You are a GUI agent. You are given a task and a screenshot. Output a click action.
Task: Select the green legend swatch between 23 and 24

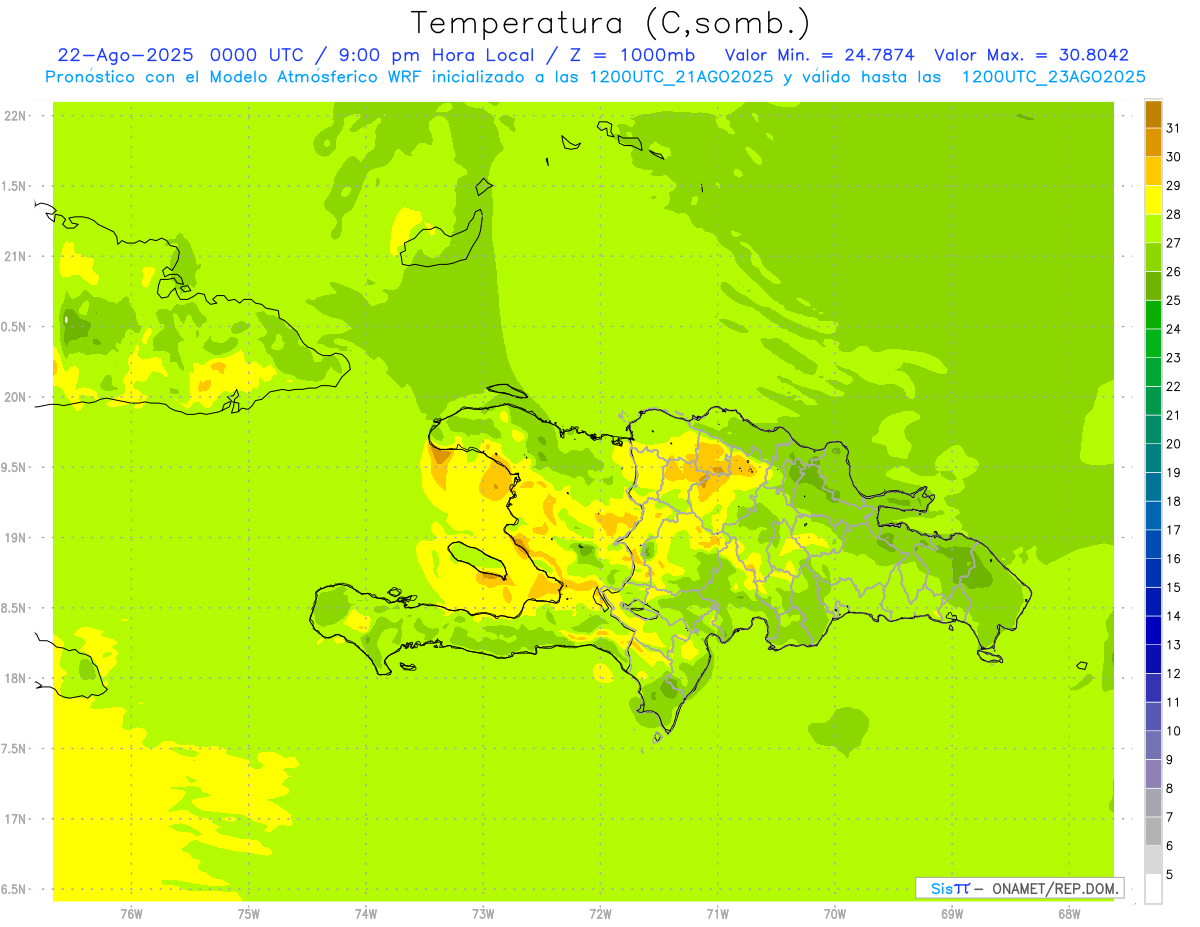(1153, 343)
